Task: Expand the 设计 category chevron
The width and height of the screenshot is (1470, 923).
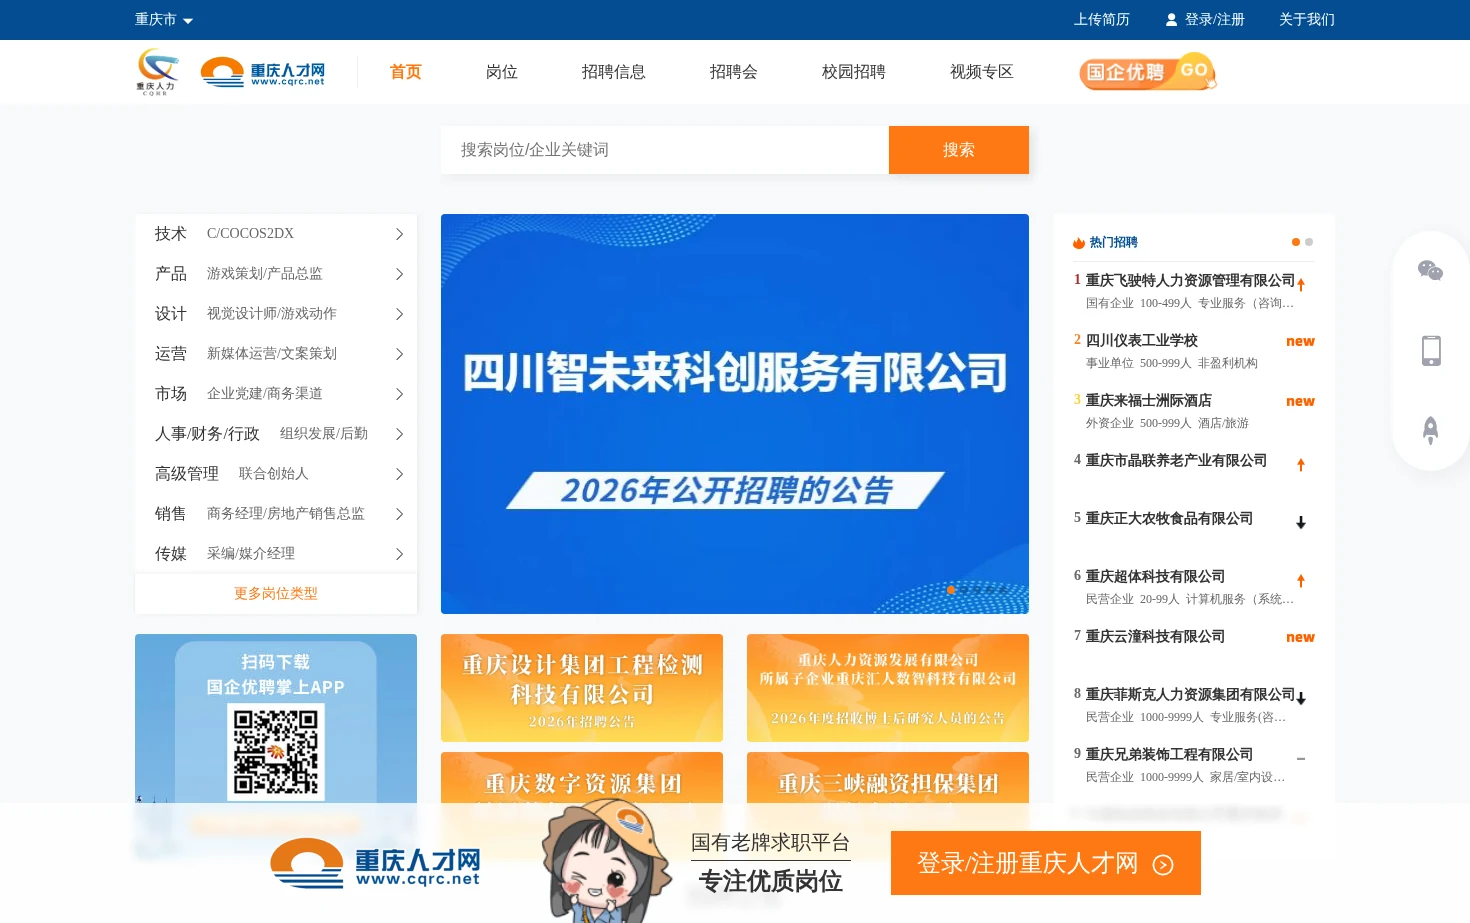Action: pos(399,314)
